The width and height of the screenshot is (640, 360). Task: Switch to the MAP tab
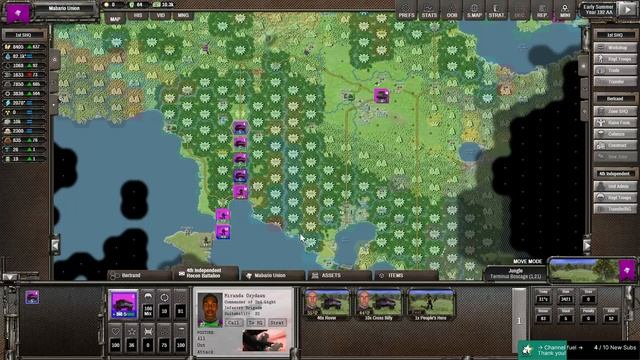[x=115, y=19]
